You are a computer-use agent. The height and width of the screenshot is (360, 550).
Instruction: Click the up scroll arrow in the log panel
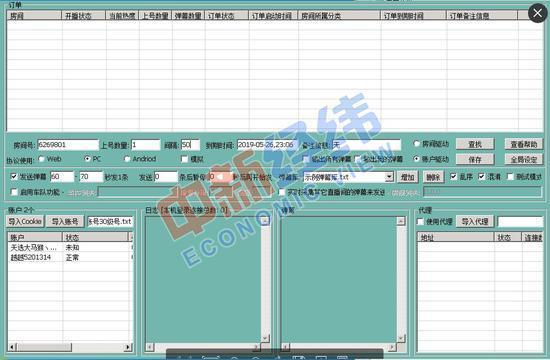pos(266,221)
